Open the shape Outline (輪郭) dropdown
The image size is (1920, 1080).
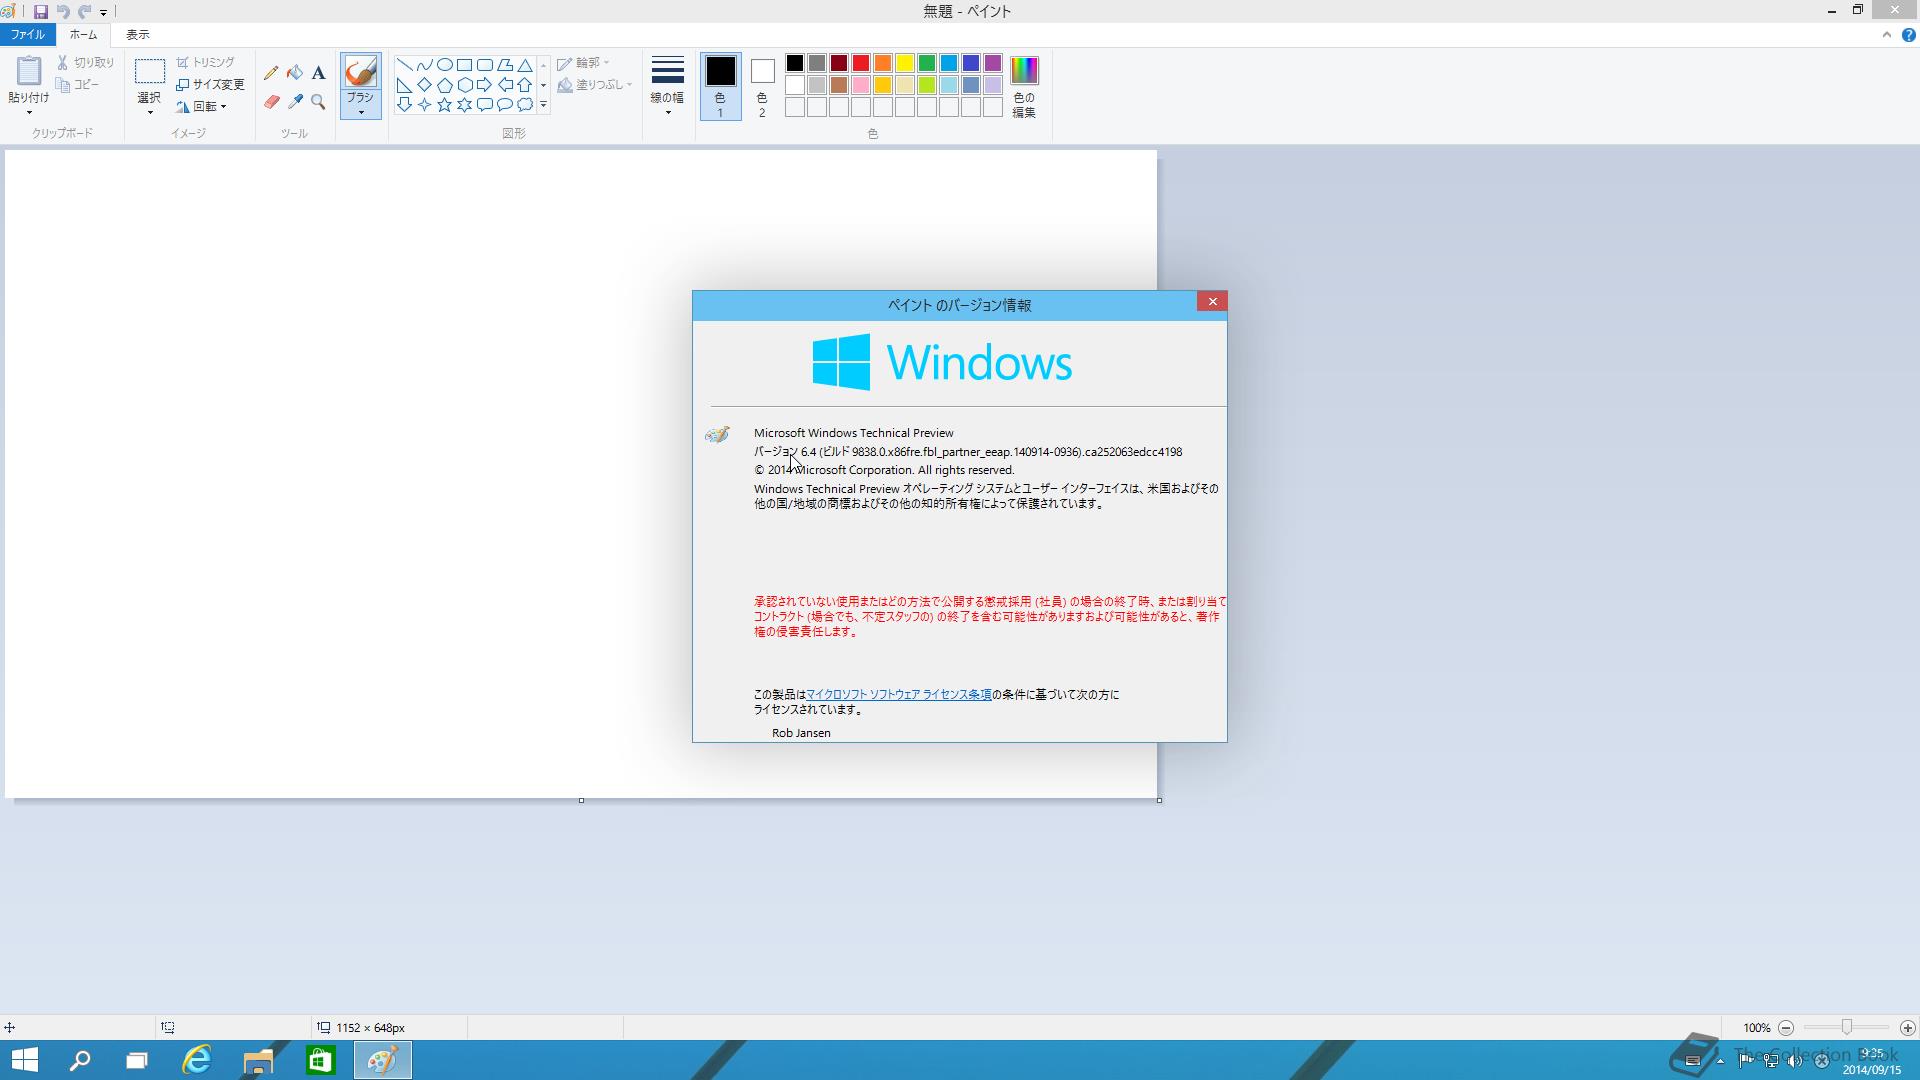[x=584, y=62]
